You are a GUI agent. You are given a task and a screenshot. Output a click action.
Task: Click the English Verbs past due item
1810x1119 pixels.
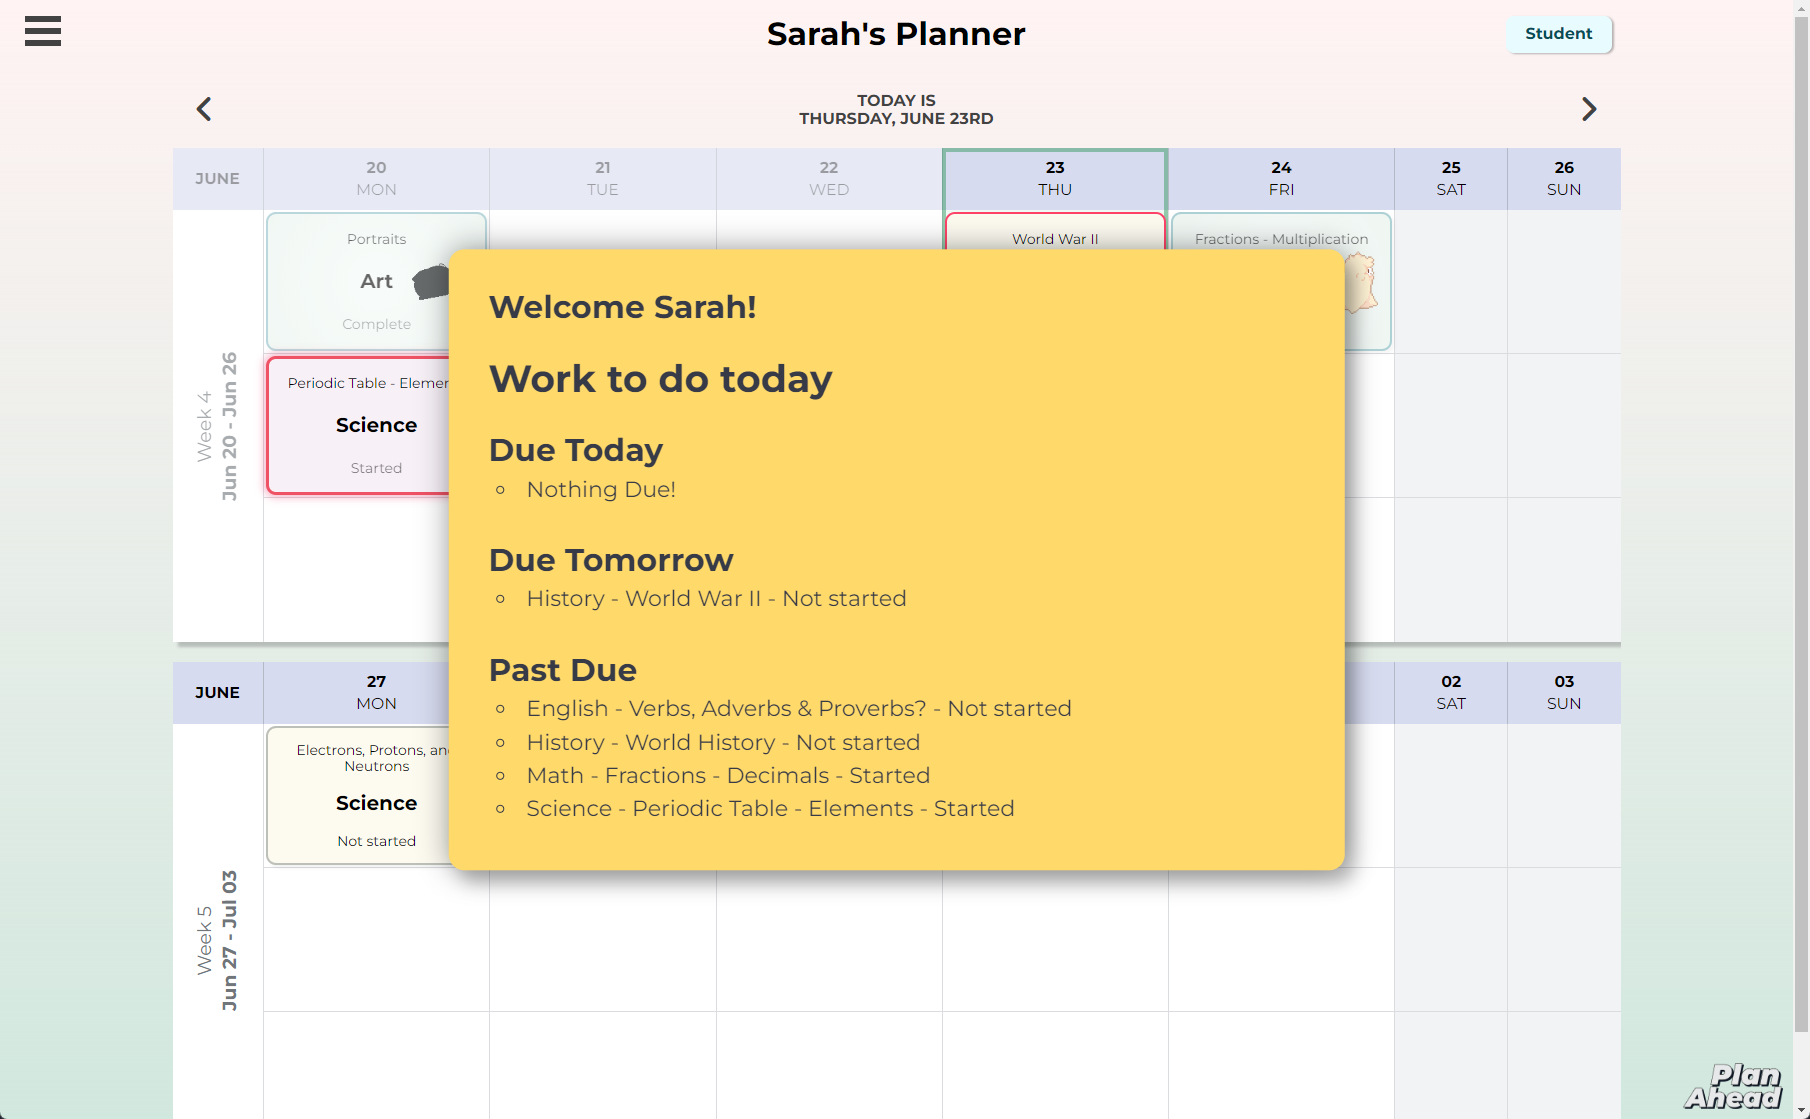798,708
